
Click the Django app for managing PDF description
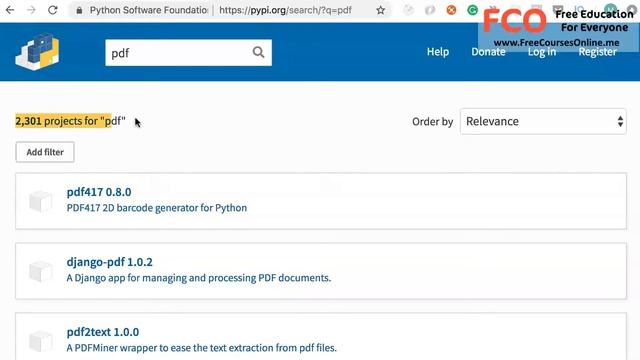pos(199,278)
